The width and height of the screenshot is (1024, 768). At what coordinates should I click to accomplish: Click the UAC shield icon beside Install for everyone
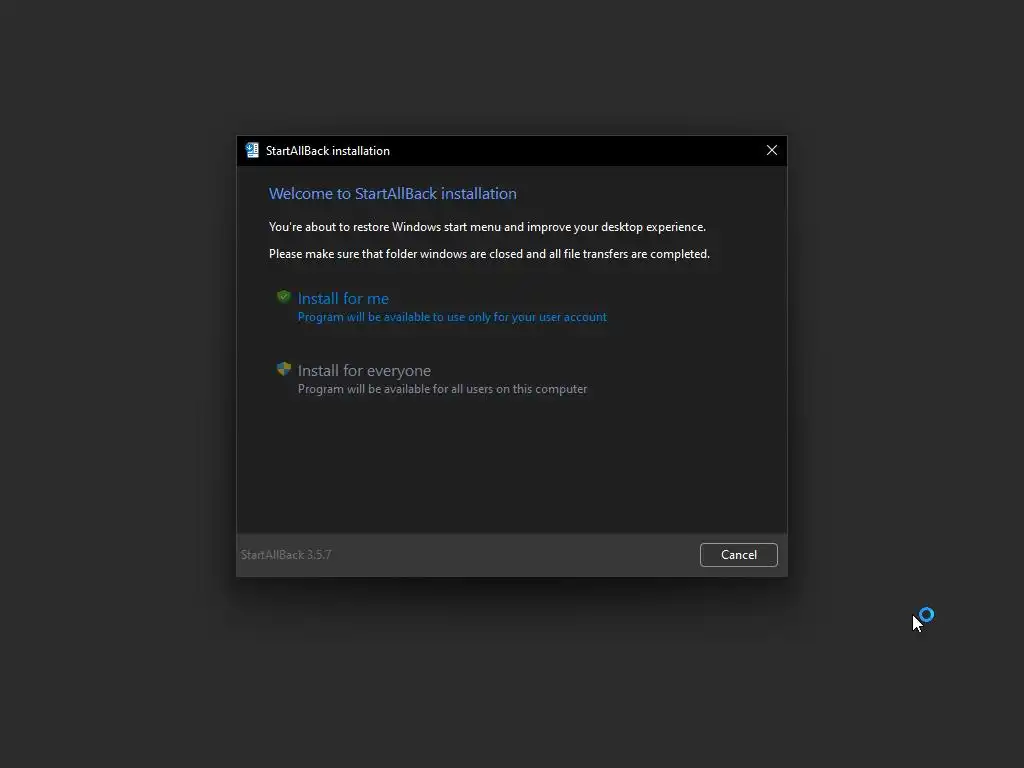[x=283, y=369]
